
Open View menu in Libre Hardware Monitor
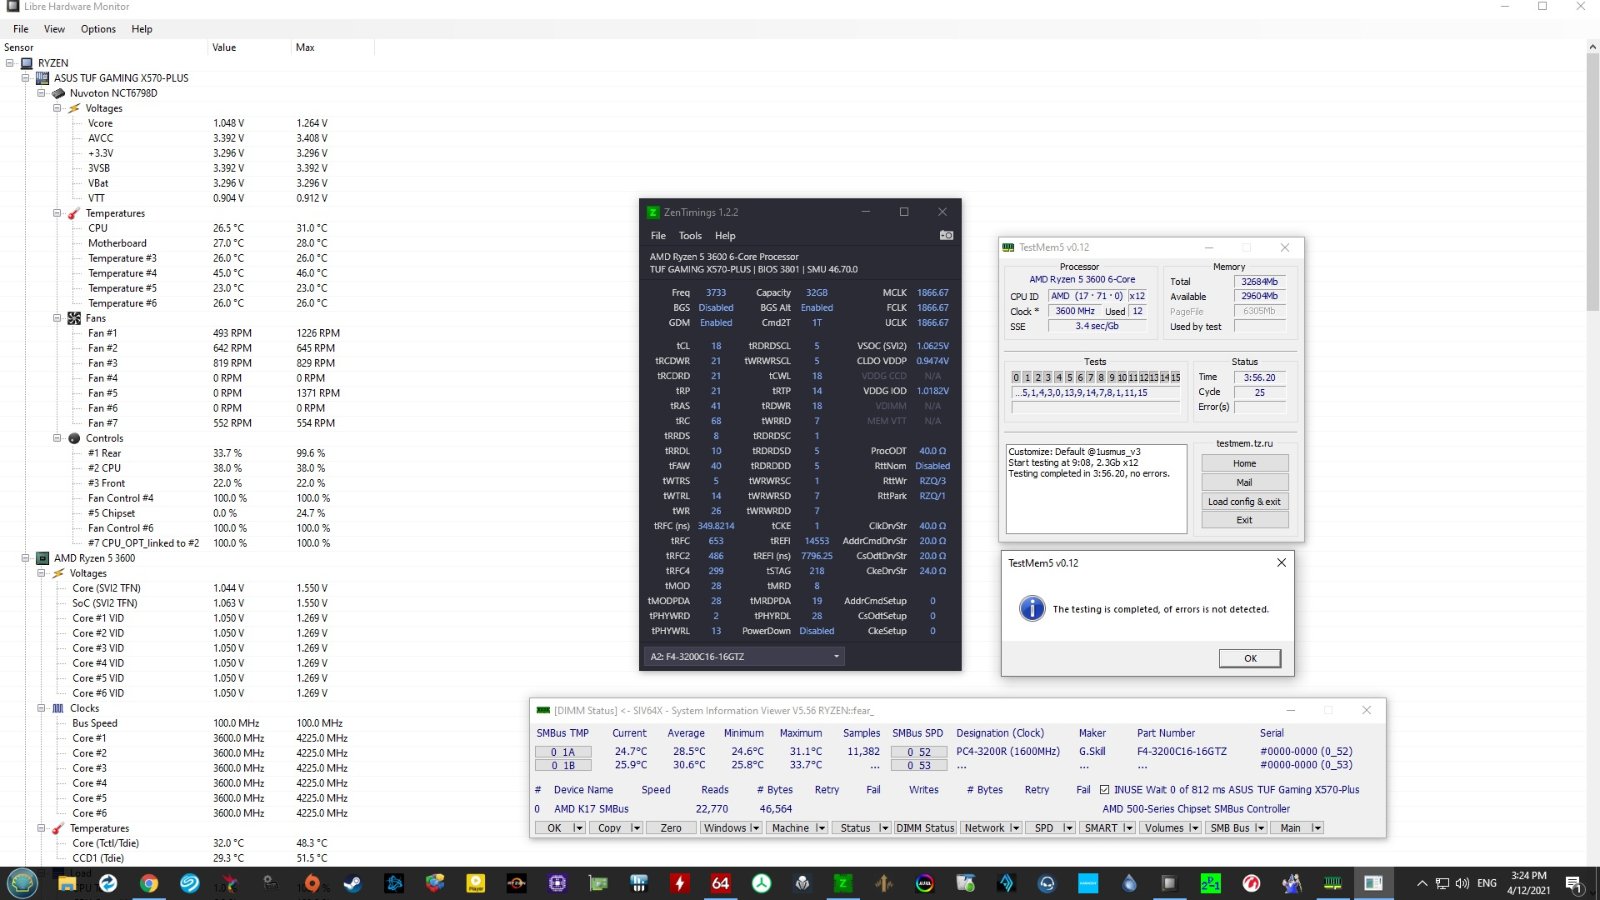54,29
